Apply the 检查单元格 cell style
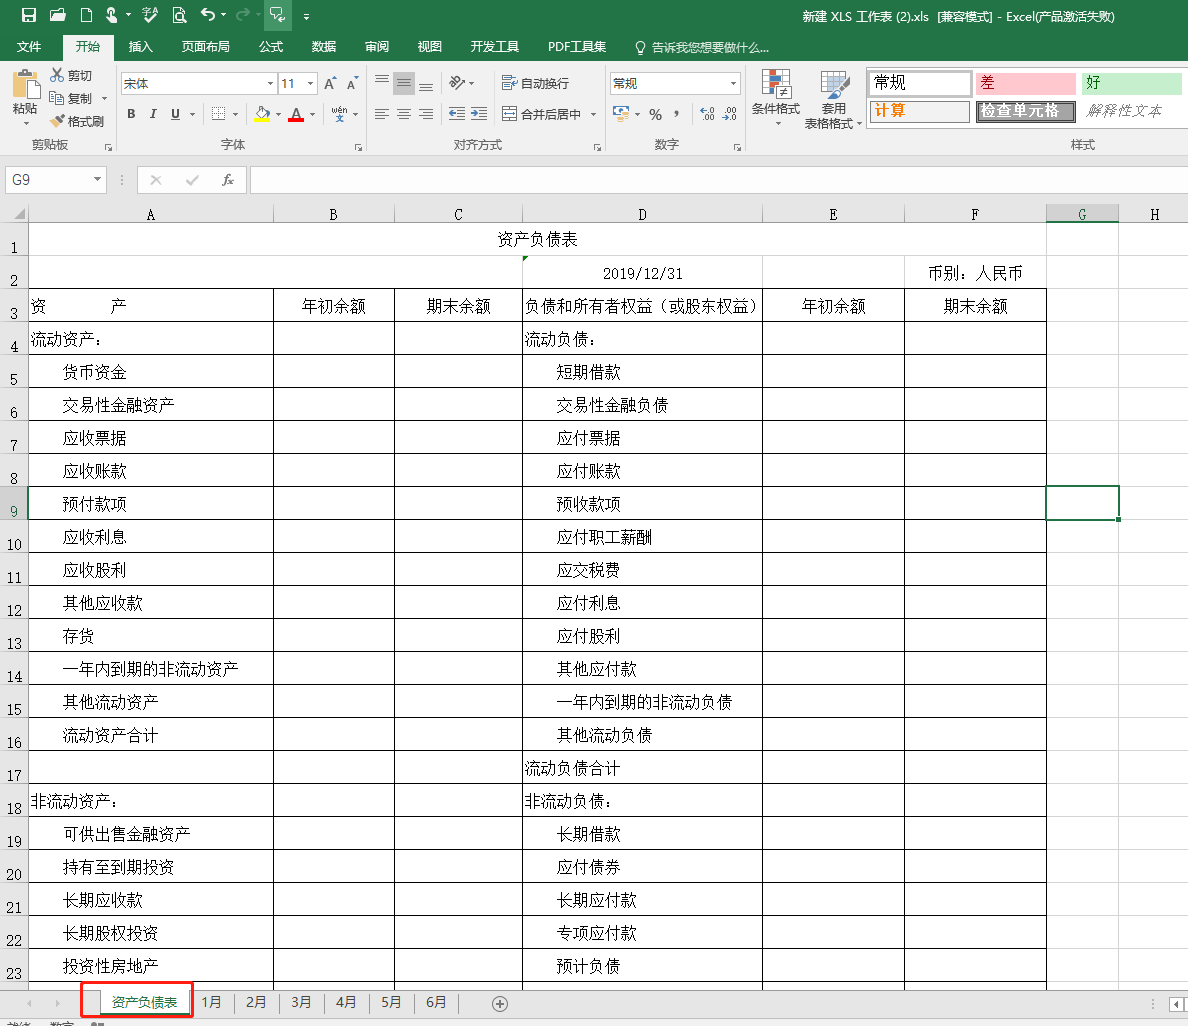 point(1026,111)
